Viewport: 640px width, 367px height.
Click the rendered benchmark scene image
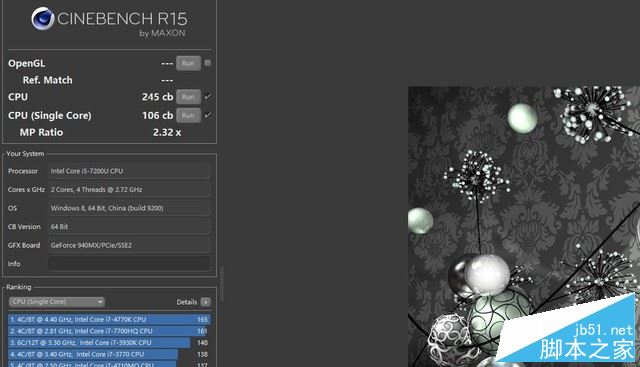[524, 227]
